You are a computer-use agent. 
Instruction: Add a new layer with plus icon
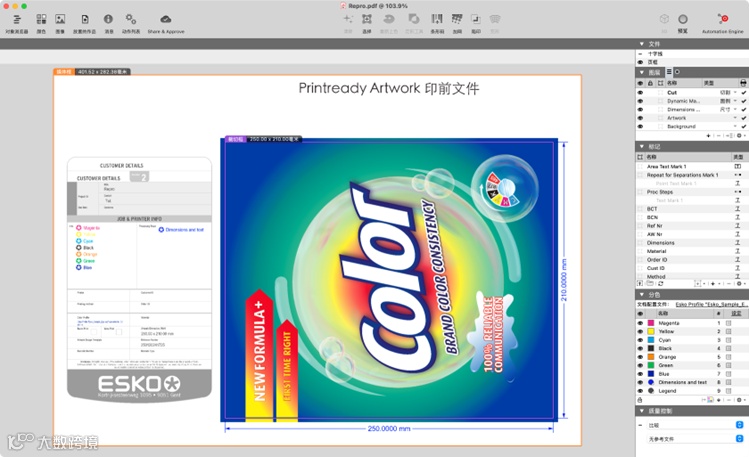[708, 136]
